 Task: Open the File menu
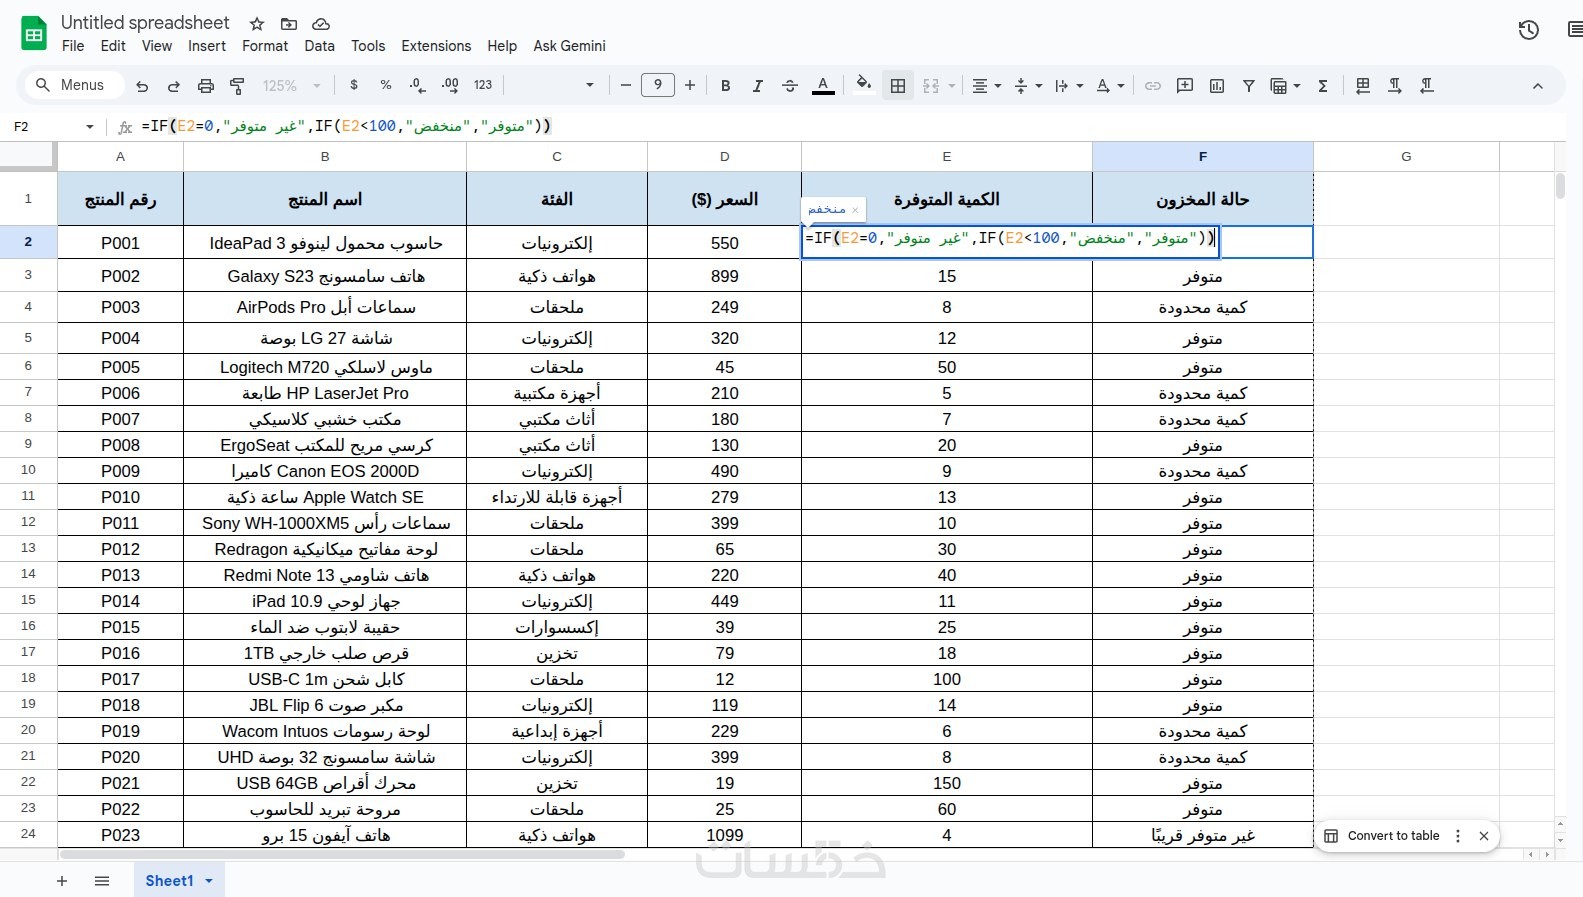click(73, 46)
